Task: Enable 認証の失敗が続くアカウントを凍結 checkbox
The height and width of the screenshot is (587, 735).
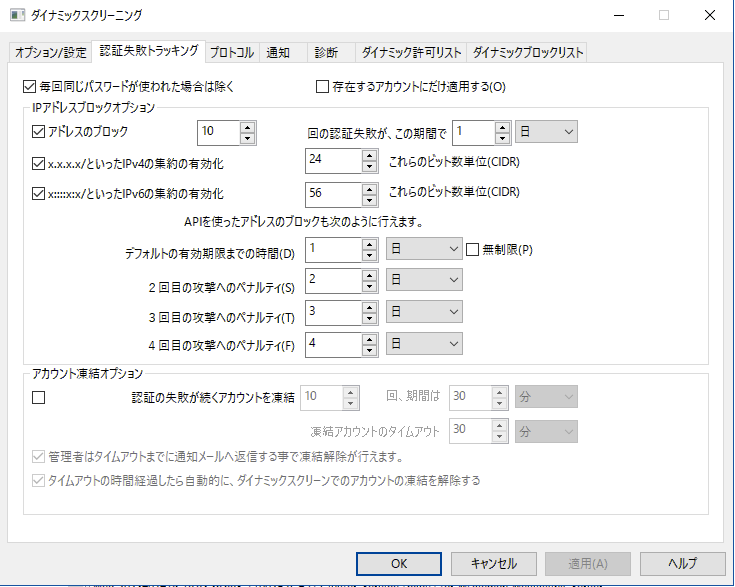Action: click(39, 398)
